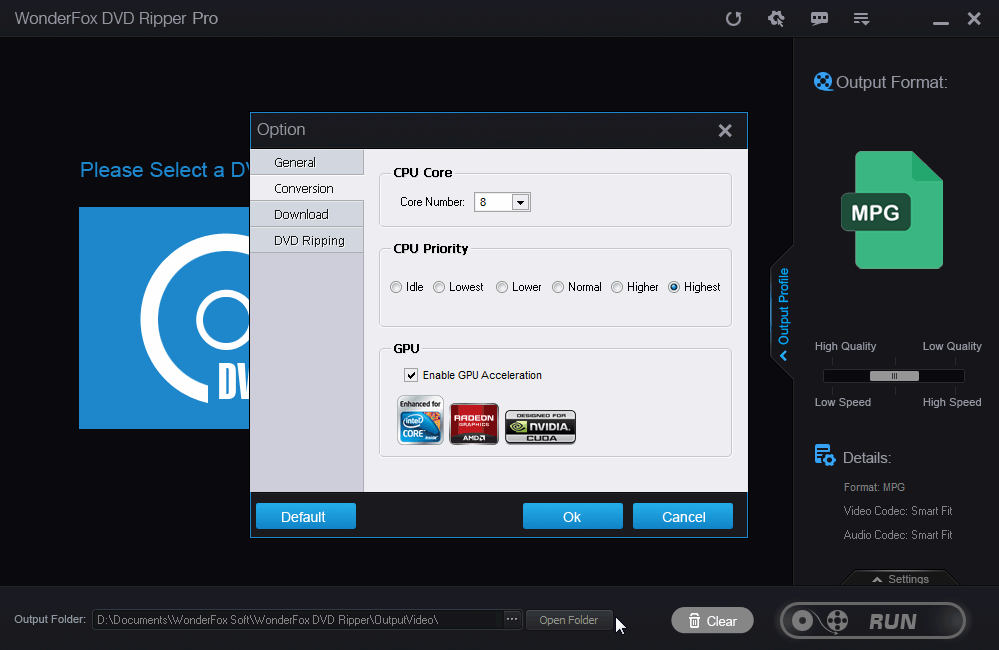Switch to the General tab
Screen dimensions: 999x650
coord(307,162)
